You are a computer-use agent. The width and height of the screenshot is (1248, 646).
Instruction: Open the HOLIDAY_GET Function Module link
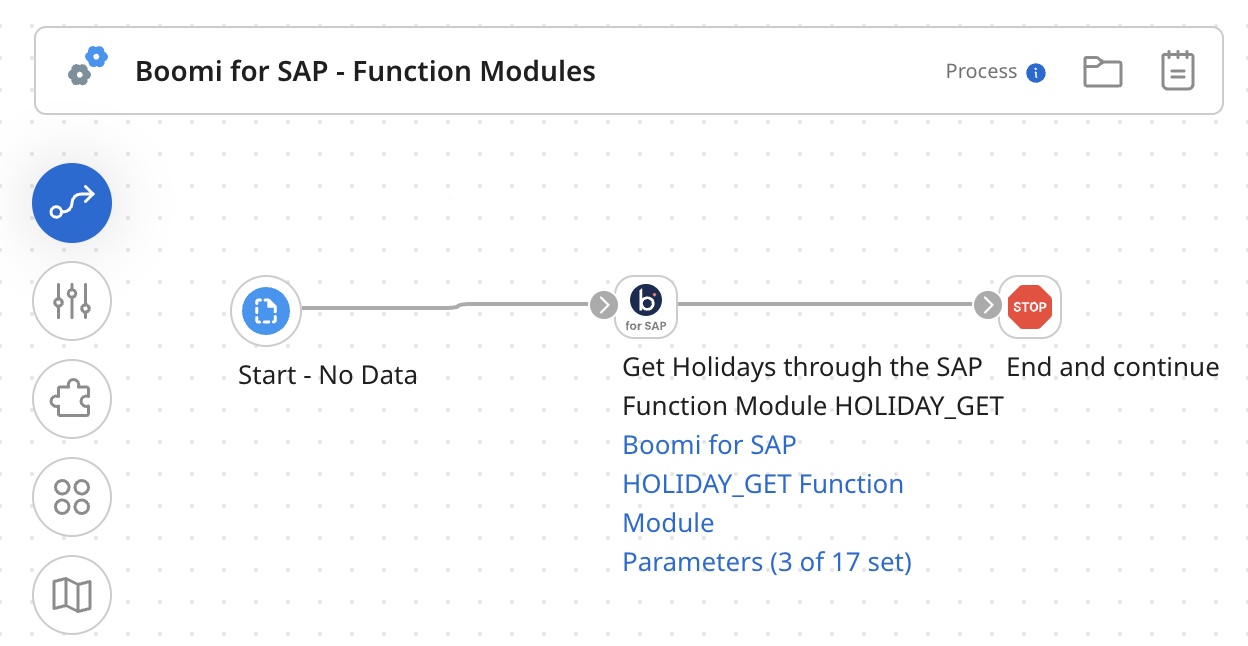click(x=763, y=483)
